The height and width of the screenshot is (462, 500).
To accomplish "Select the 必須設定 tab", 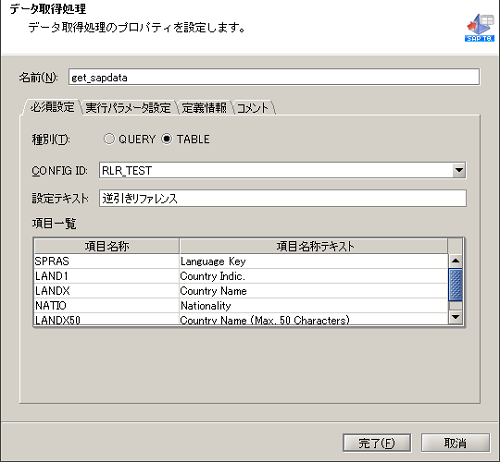I will pos(52,107).
